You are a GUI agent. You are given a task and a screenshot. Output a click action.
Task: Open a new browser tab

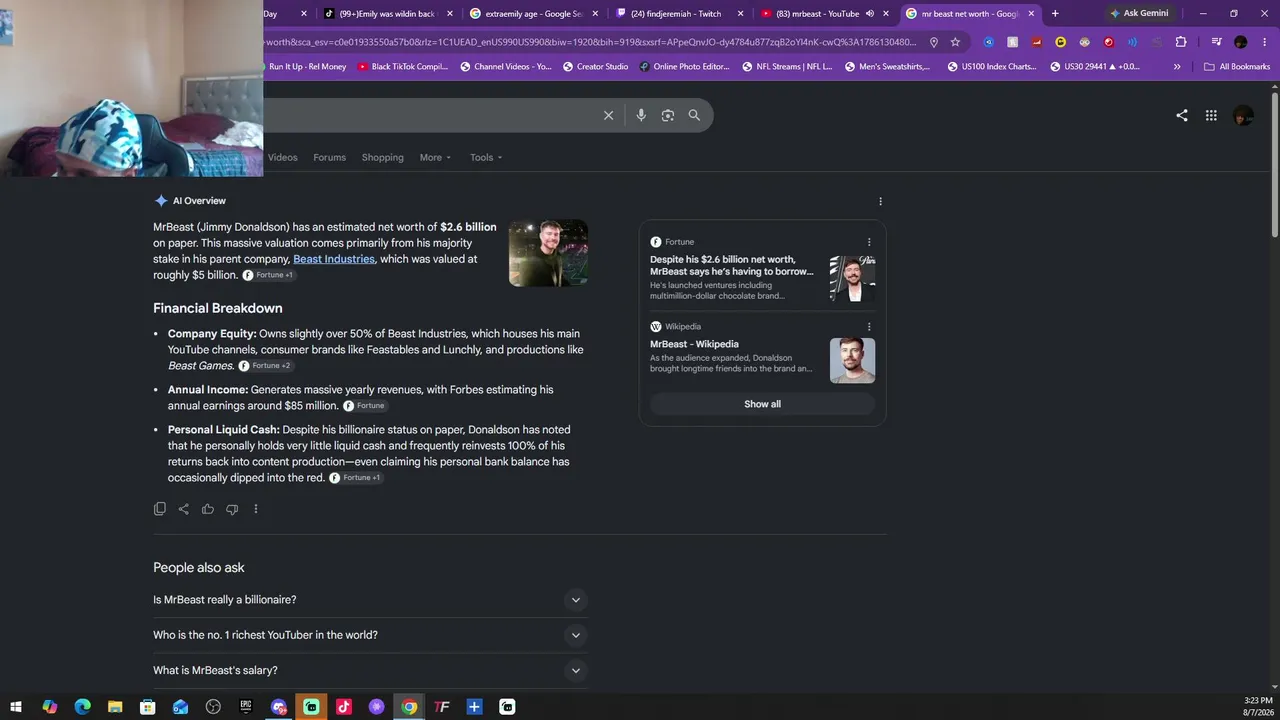[x=1055, y=14]
